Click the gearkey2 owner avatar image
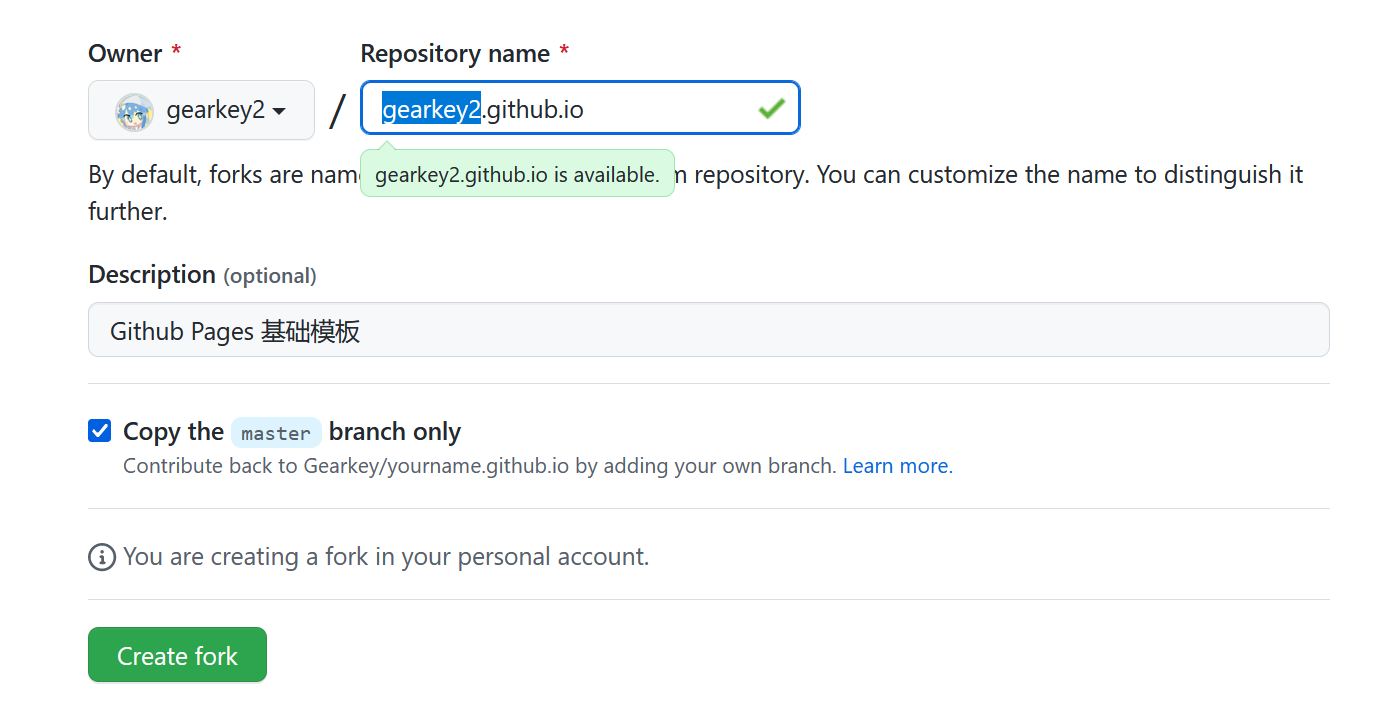The image size is (1397, 707). coord(134,112)
